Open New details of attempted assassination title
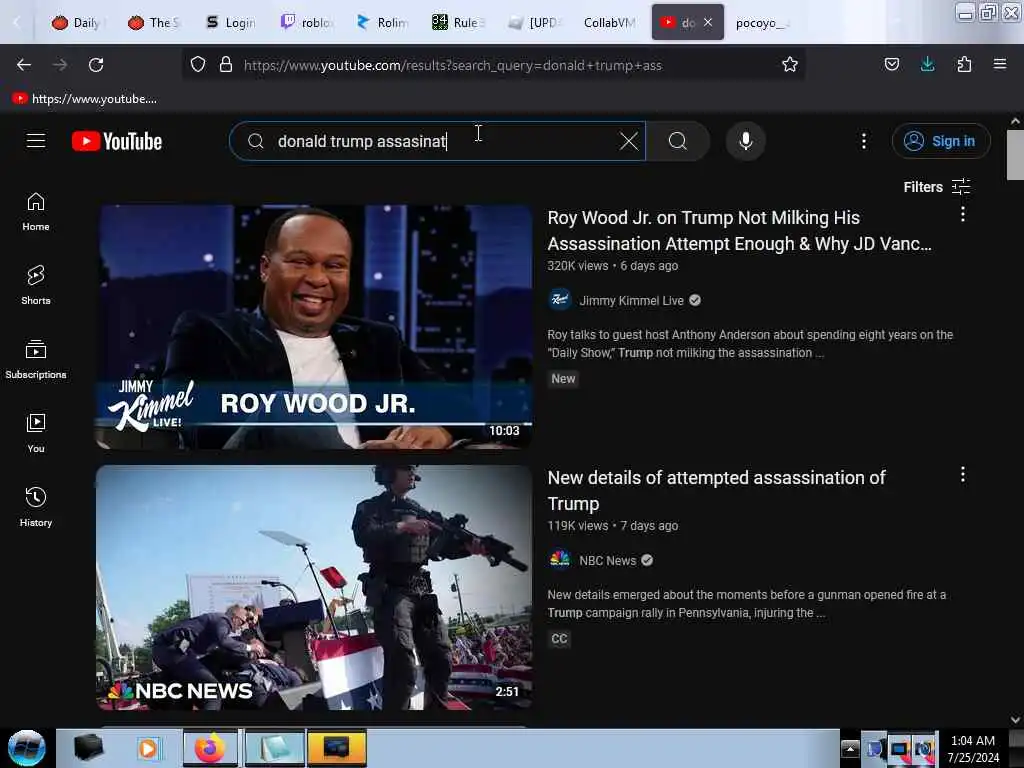 pyautogui.click(x=716, y=490)
